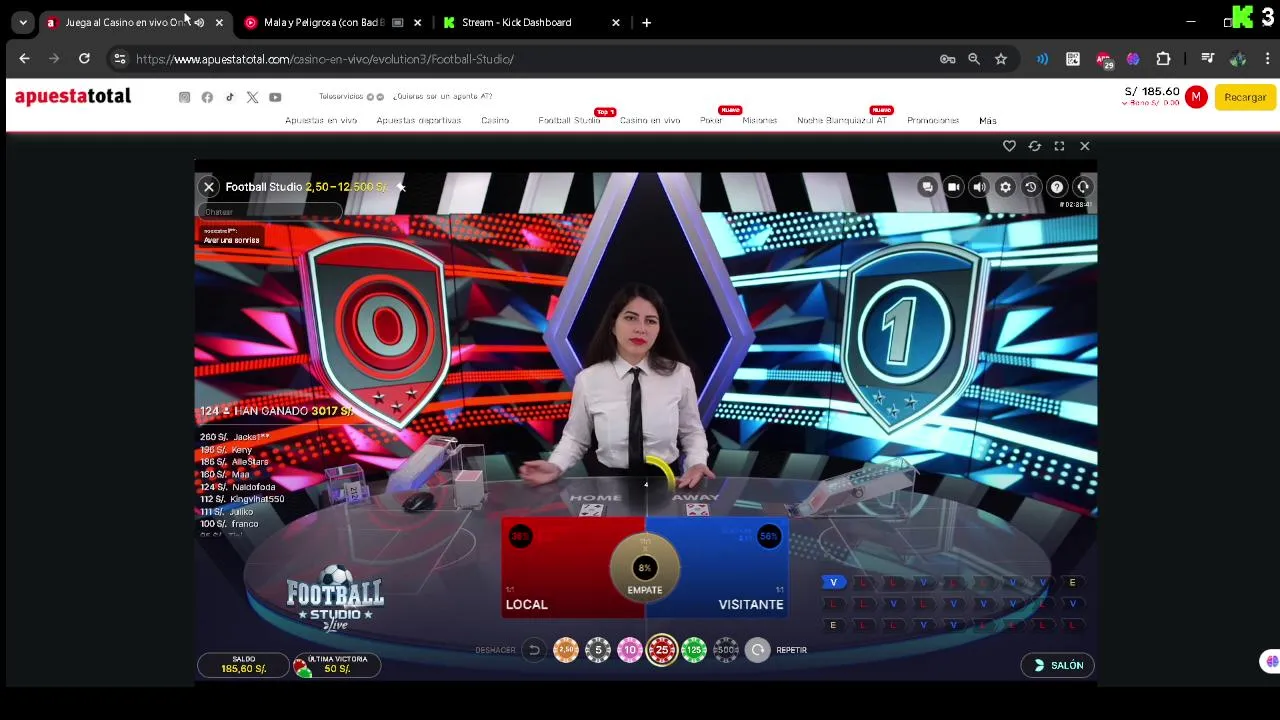Go to SALÓN lobby button
Screen dimensions: 1280x720
click(1058, 665)
